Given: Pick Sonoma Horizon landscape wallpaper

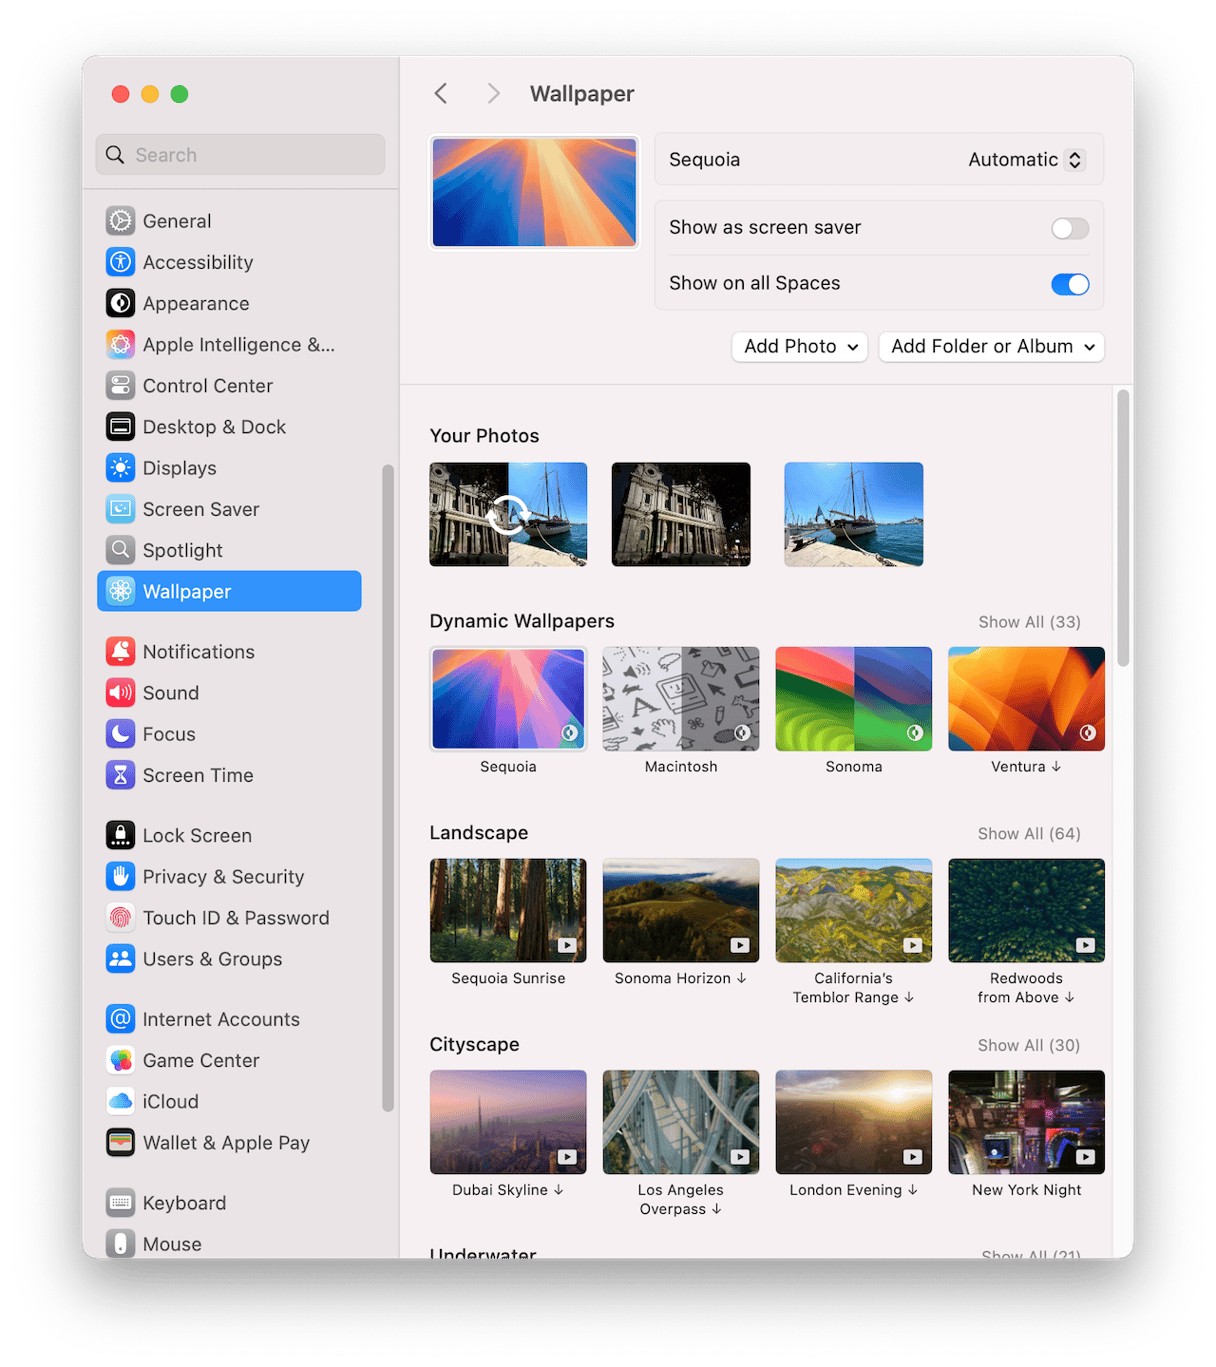Looking at the screenshot, I should [681, 910].
